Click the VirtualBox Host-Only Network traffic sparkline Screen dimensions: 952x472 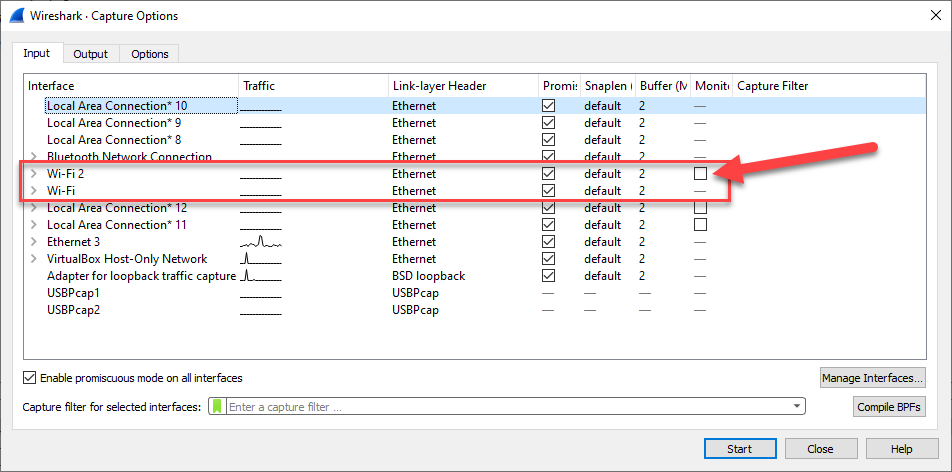click(x=261, y=259)
